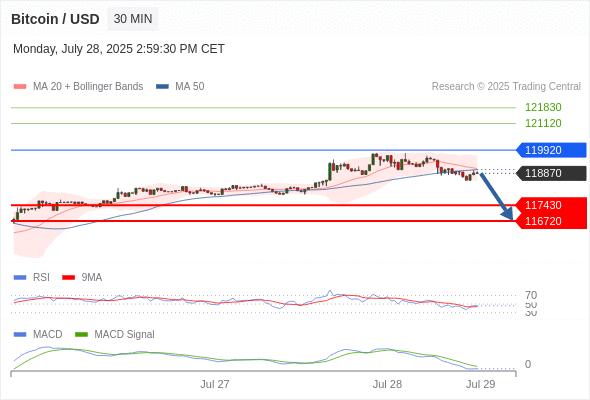Select the 118870 current price tag
Viewport: 590px width, 400px height.
point(551,173)
